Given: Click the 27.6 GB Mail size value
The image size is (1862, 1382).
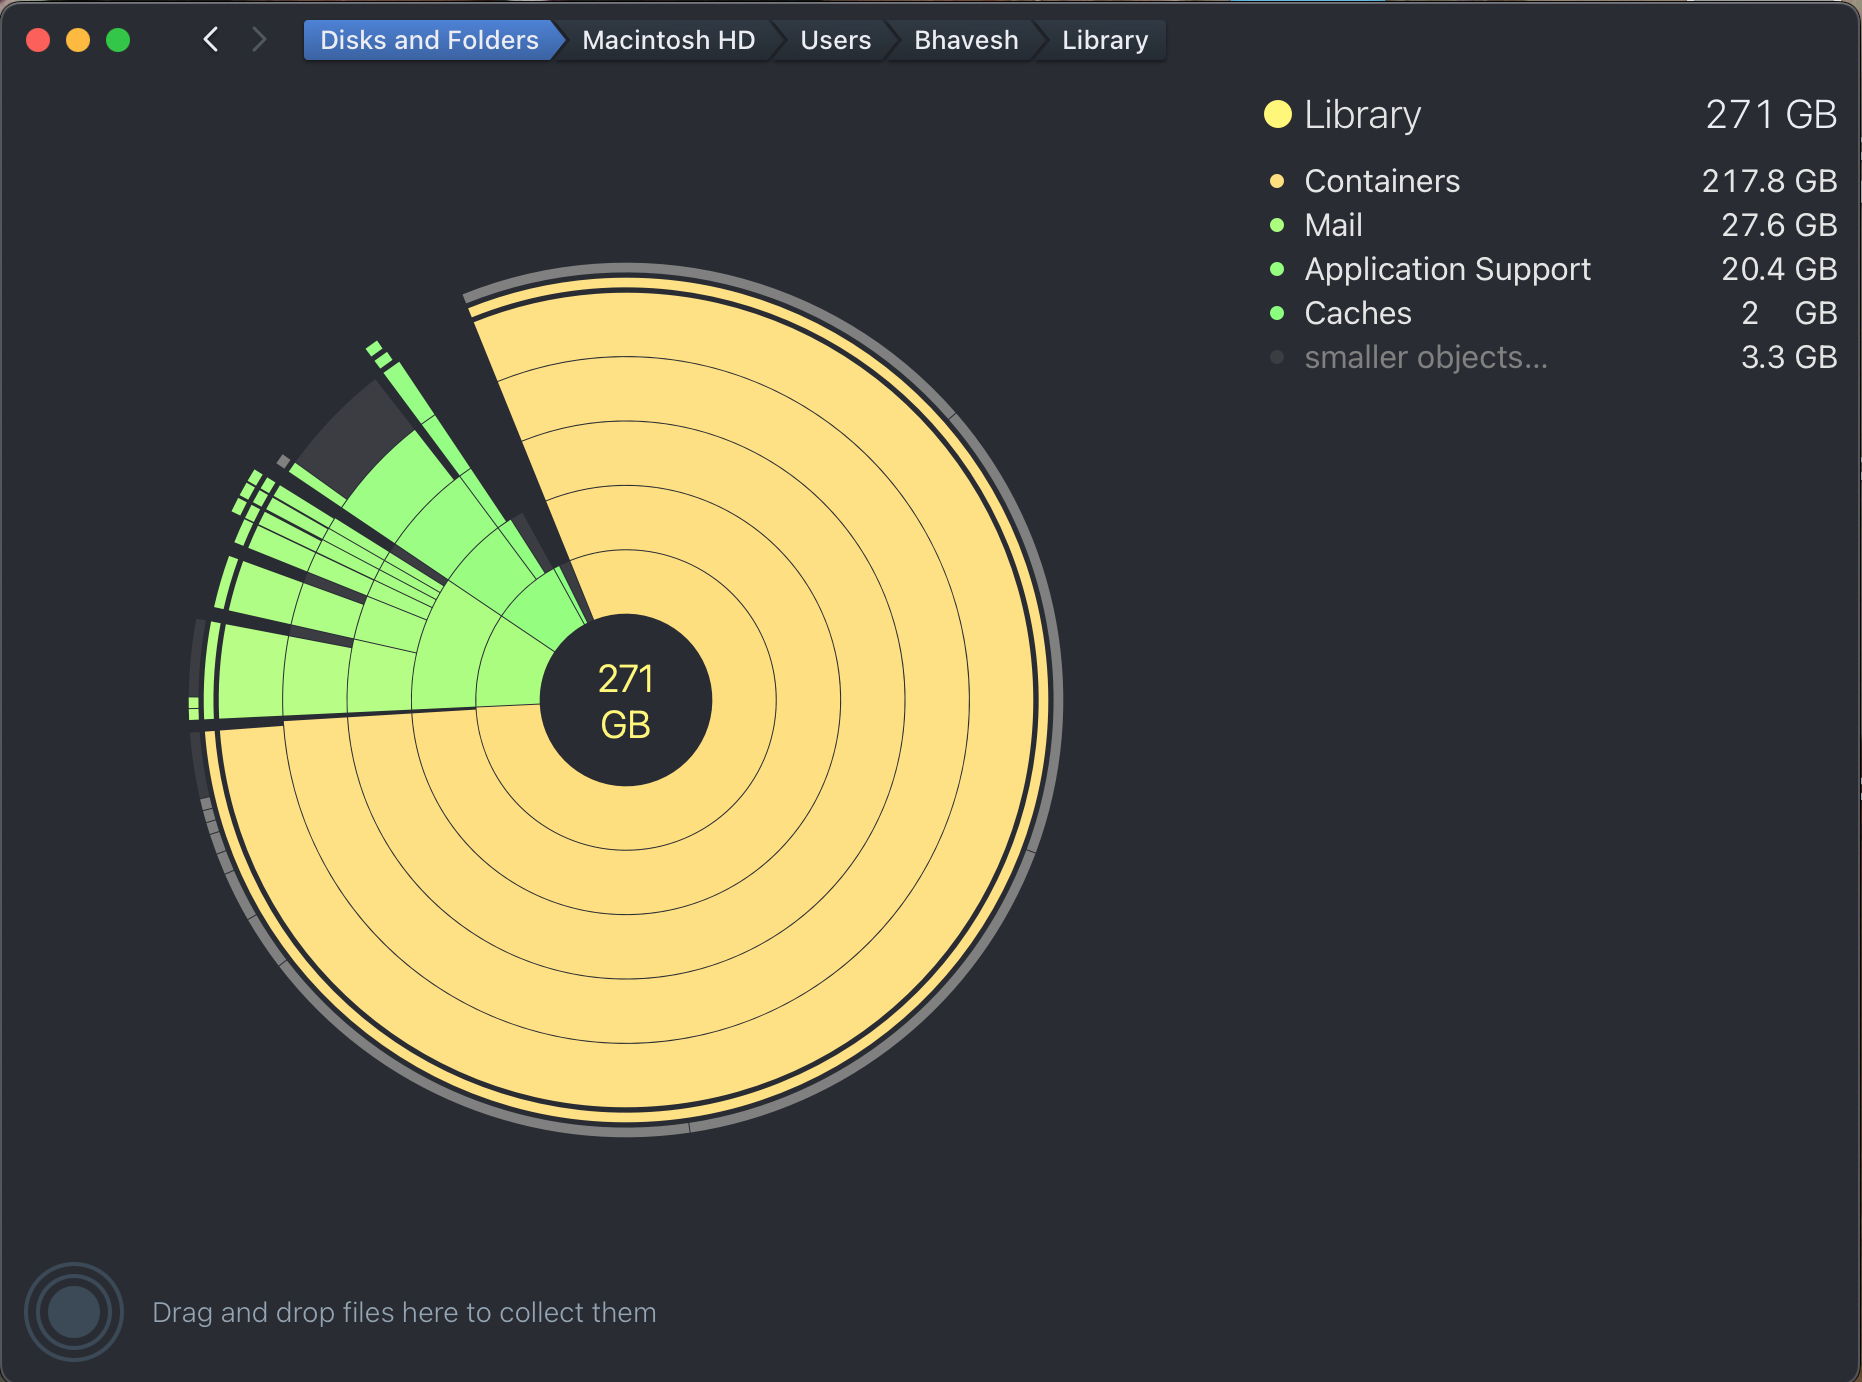Looking at the screenshot, I should (x=1779, y=225).
